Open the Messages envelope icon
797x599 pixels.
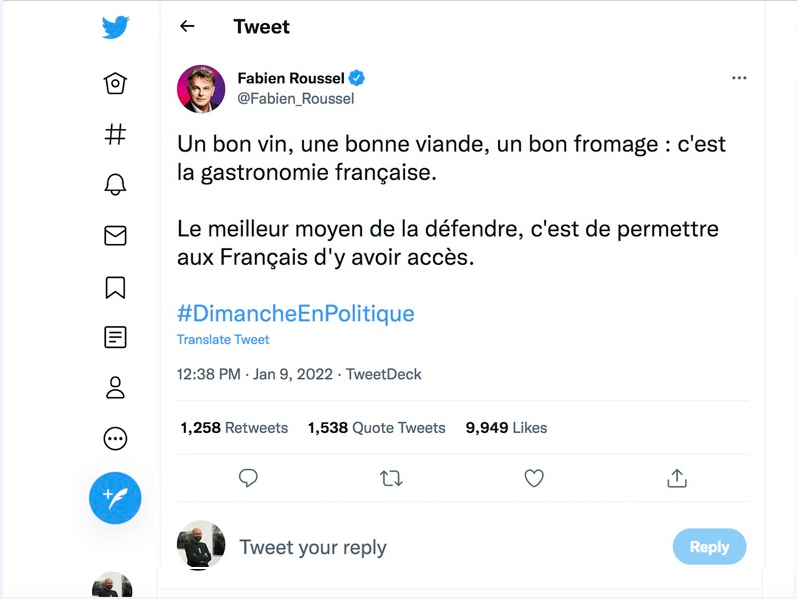coord(115,236)
